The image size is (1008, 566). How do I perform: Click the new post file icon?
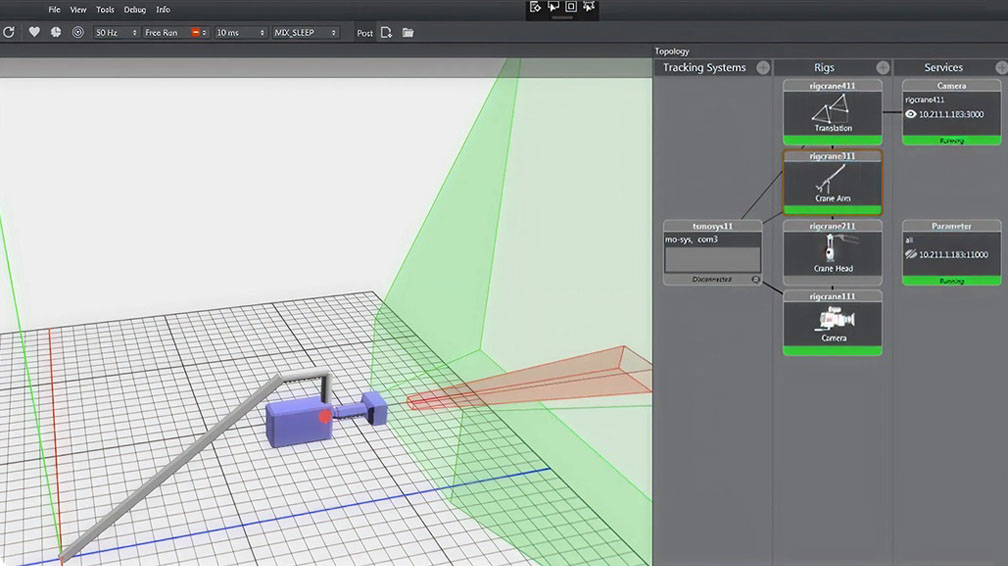coord(386,32)
